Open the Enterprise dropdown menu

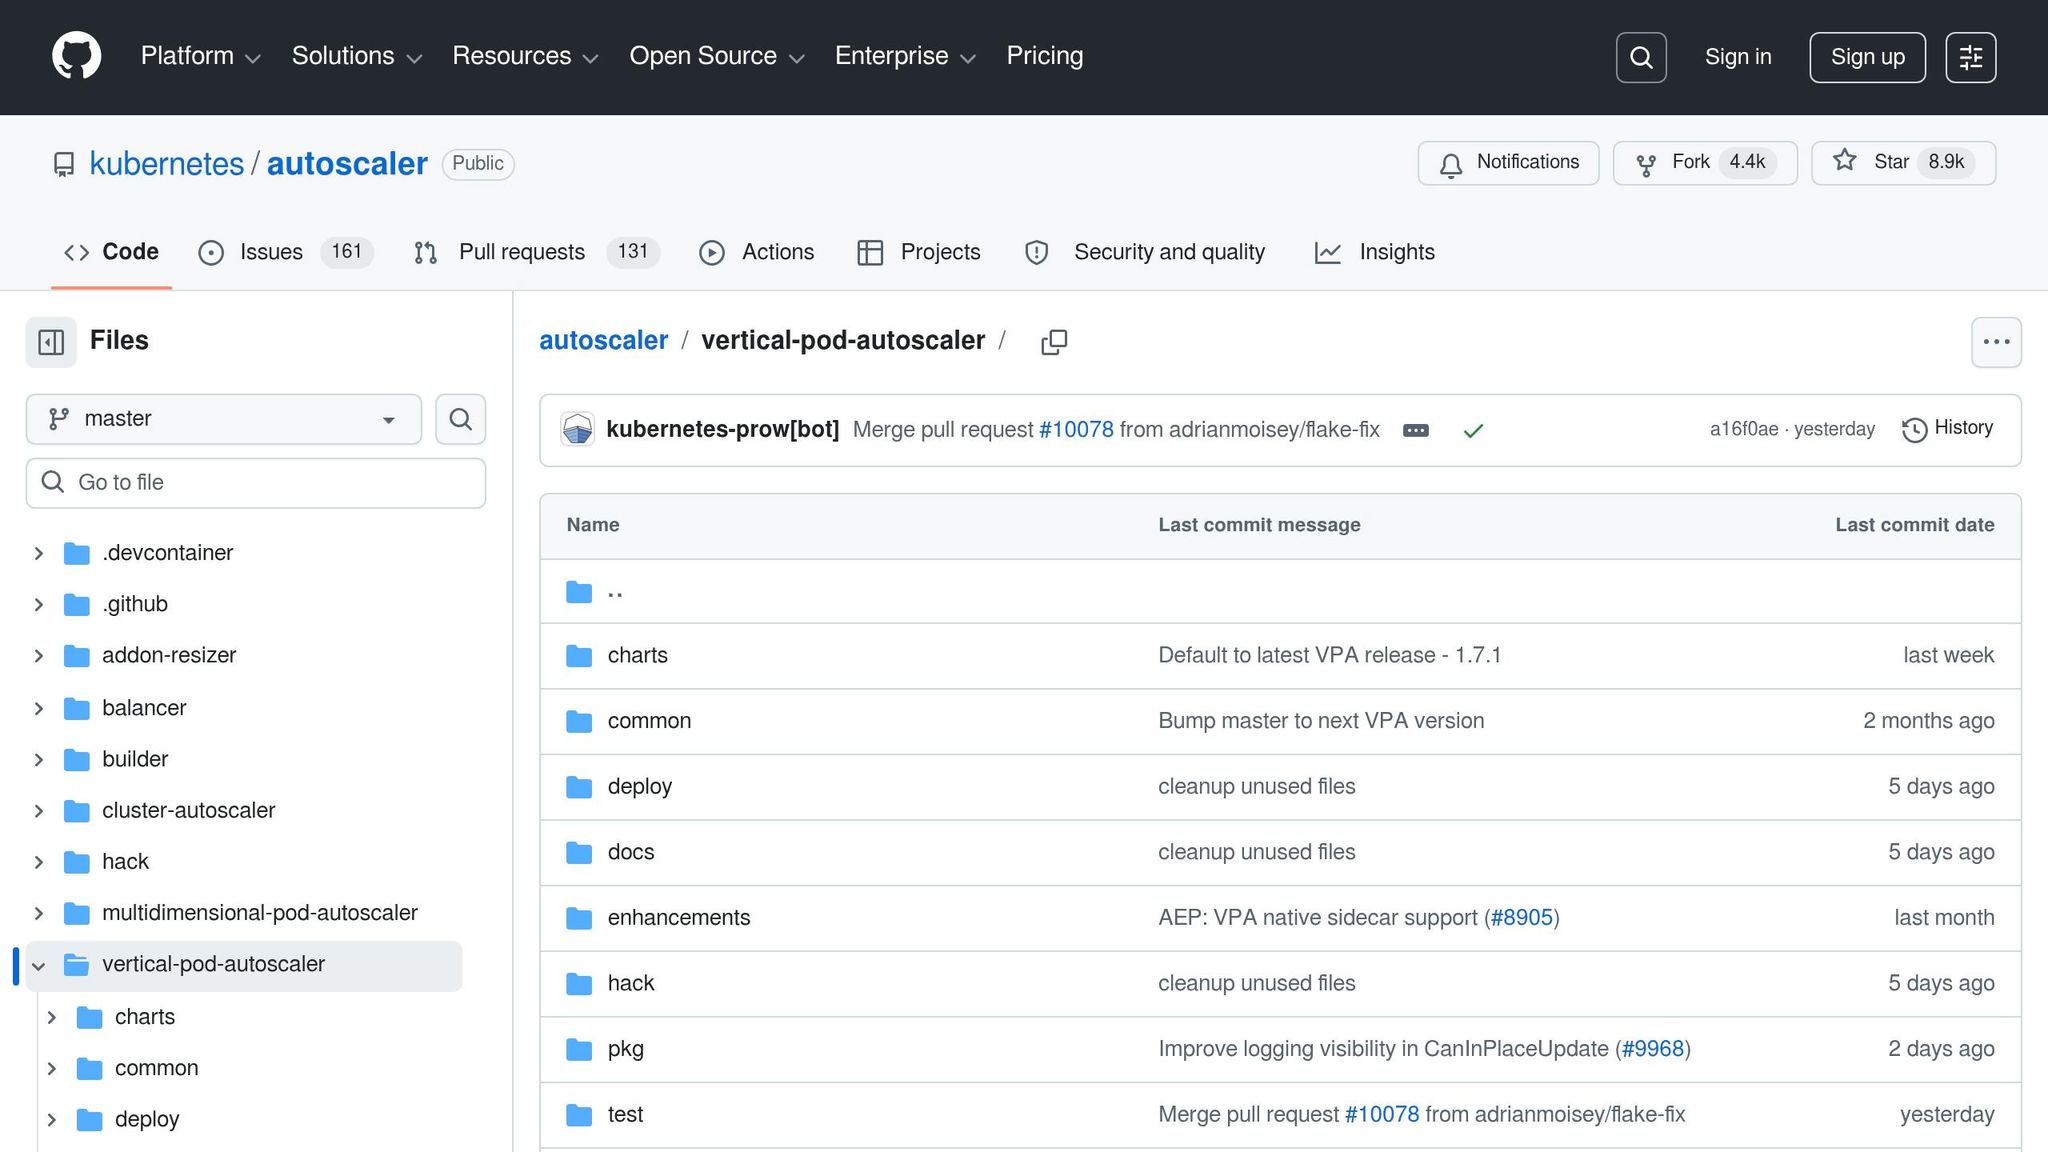point(905,56)
